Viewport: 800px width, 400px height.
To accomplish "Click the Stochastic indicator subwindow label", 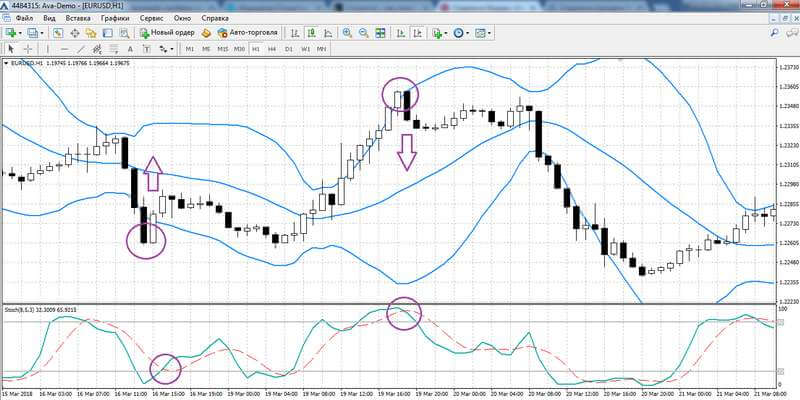I will [32, 309].
